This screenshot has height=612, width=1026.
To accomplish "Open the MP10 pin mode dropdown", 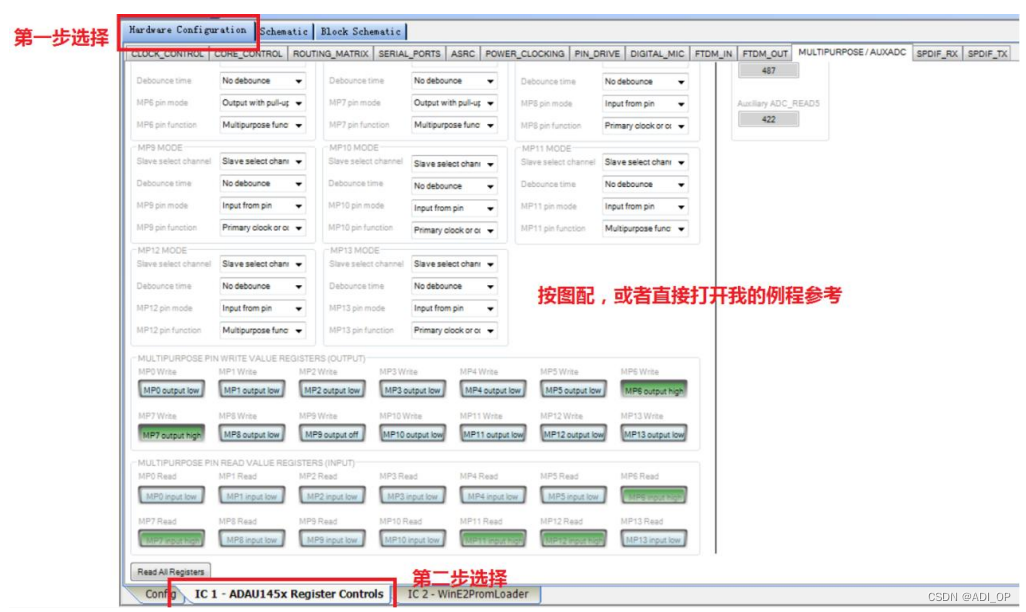I will tap(454, 208).
